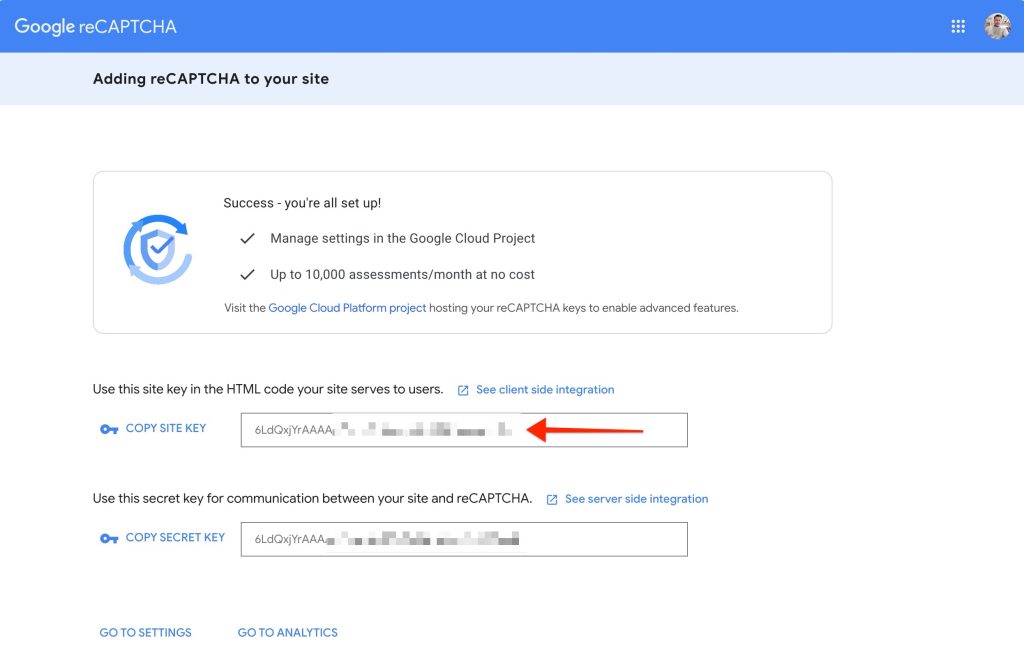Copy the site key

coord(166,428)
